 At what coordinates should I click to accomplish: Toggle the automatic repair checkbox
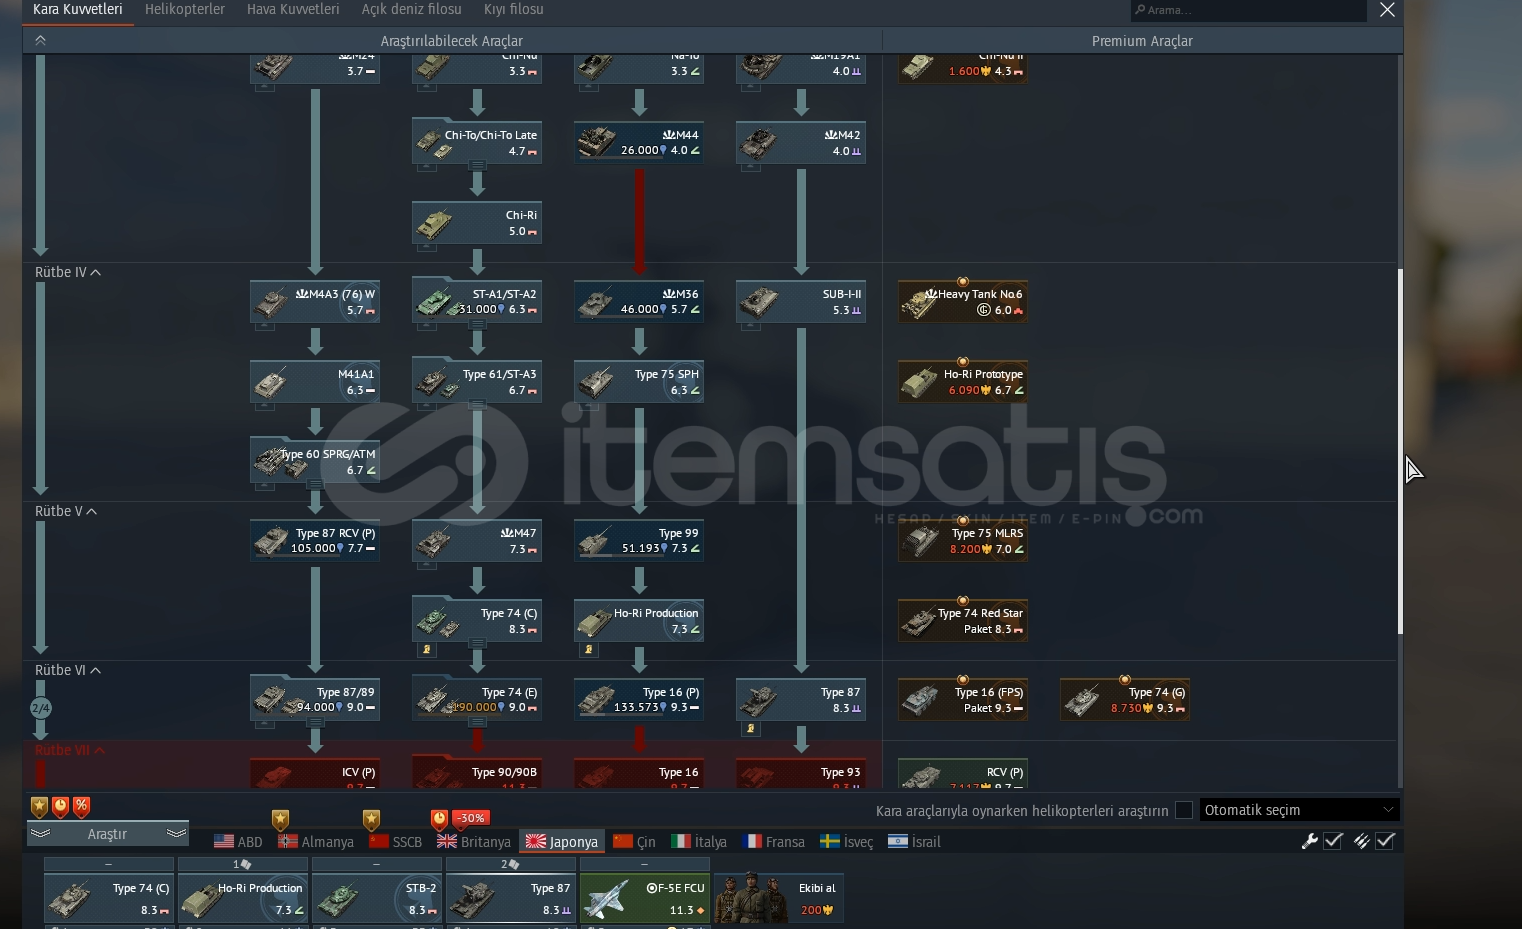pos(1333,841)
